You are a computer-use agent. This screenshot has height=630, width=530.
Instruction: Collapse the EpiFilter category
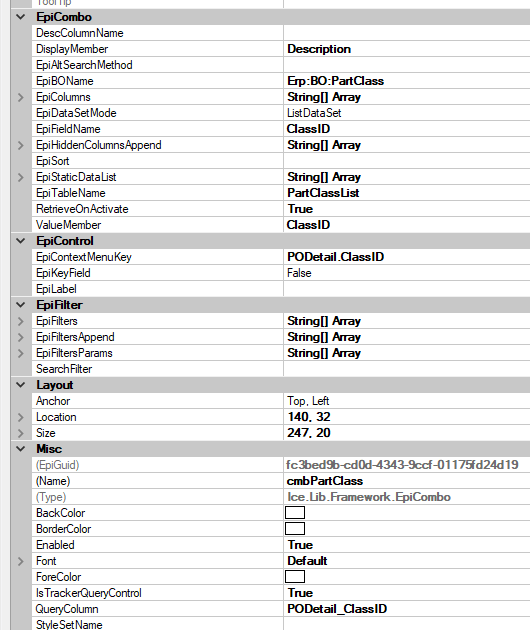click(x=20, y=305)
